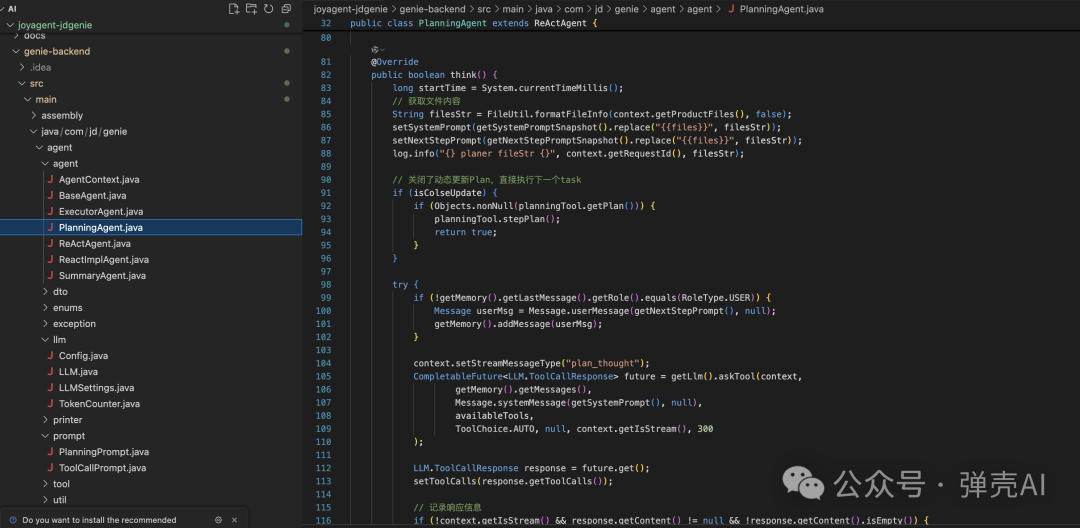Click line number 105 in the gutter
This screenshot has width=1080, height=528.
pos(323,376)
